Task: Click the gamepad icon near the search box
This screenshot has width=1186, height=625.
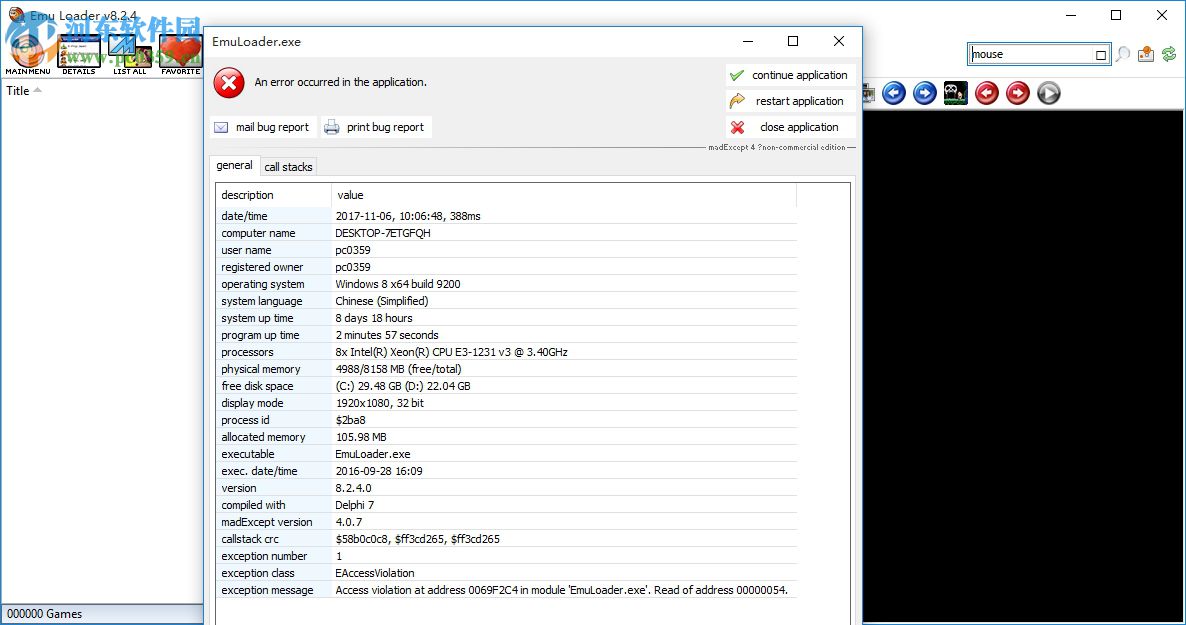Action: pos(1145,53)
